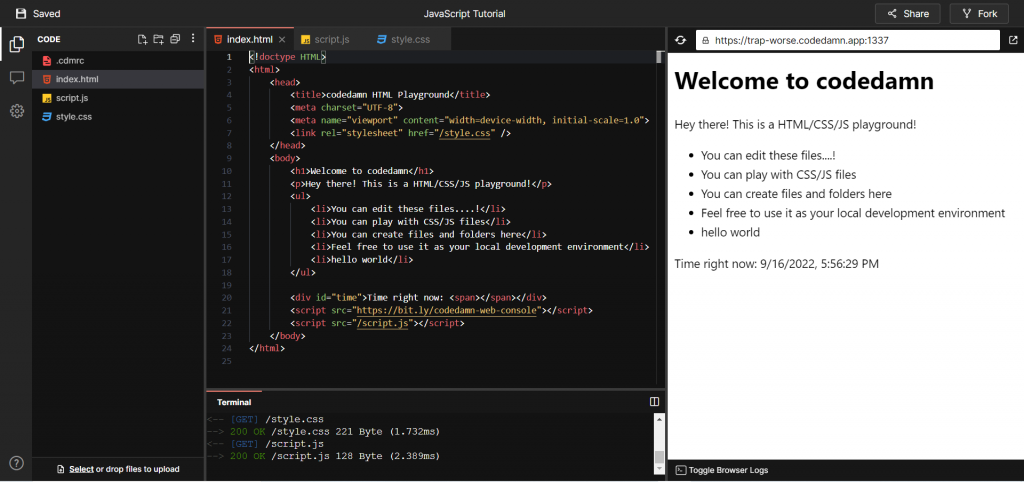Collapse all folders icon in CODE panel
Screen dimensions: 1024x482
pyautogui.click(x=174, y=39)
